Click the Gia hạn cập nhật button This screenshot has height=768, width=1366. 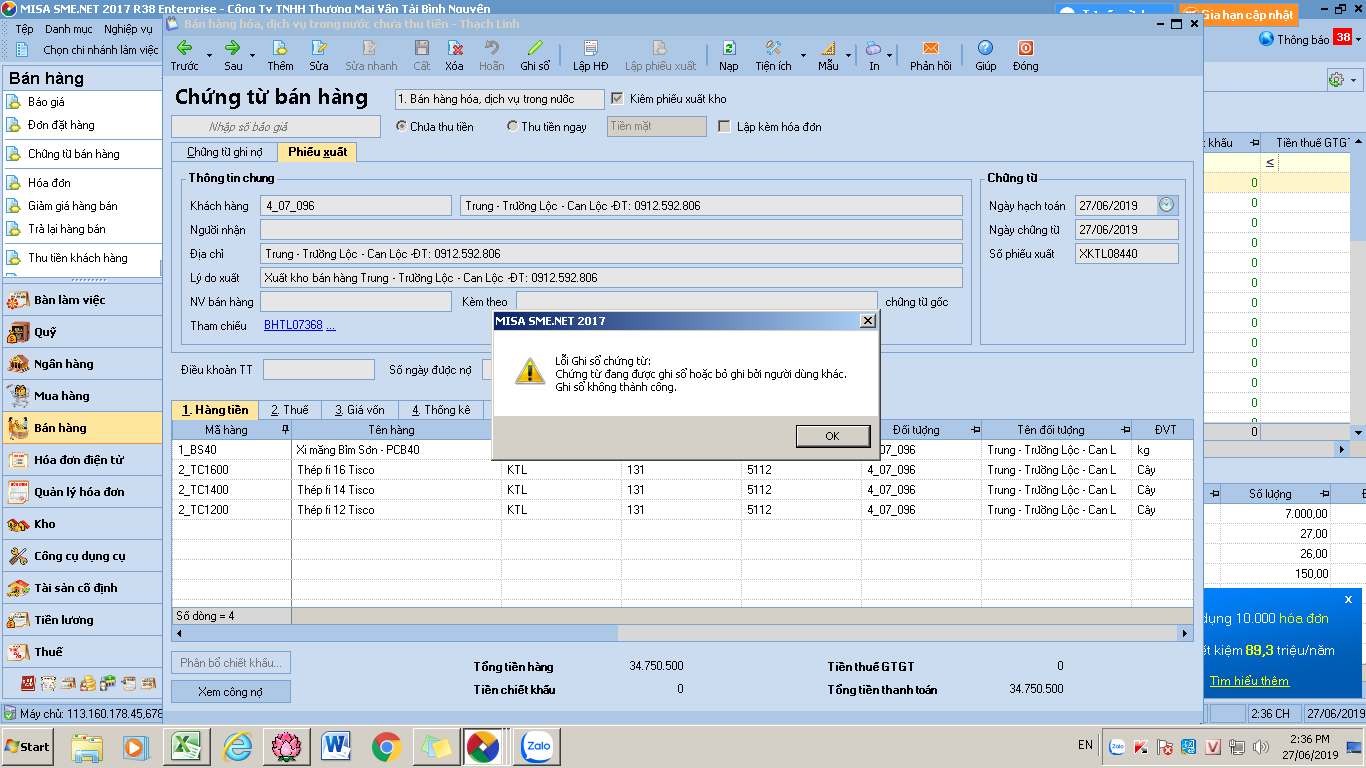click(x=1241, y=15)
